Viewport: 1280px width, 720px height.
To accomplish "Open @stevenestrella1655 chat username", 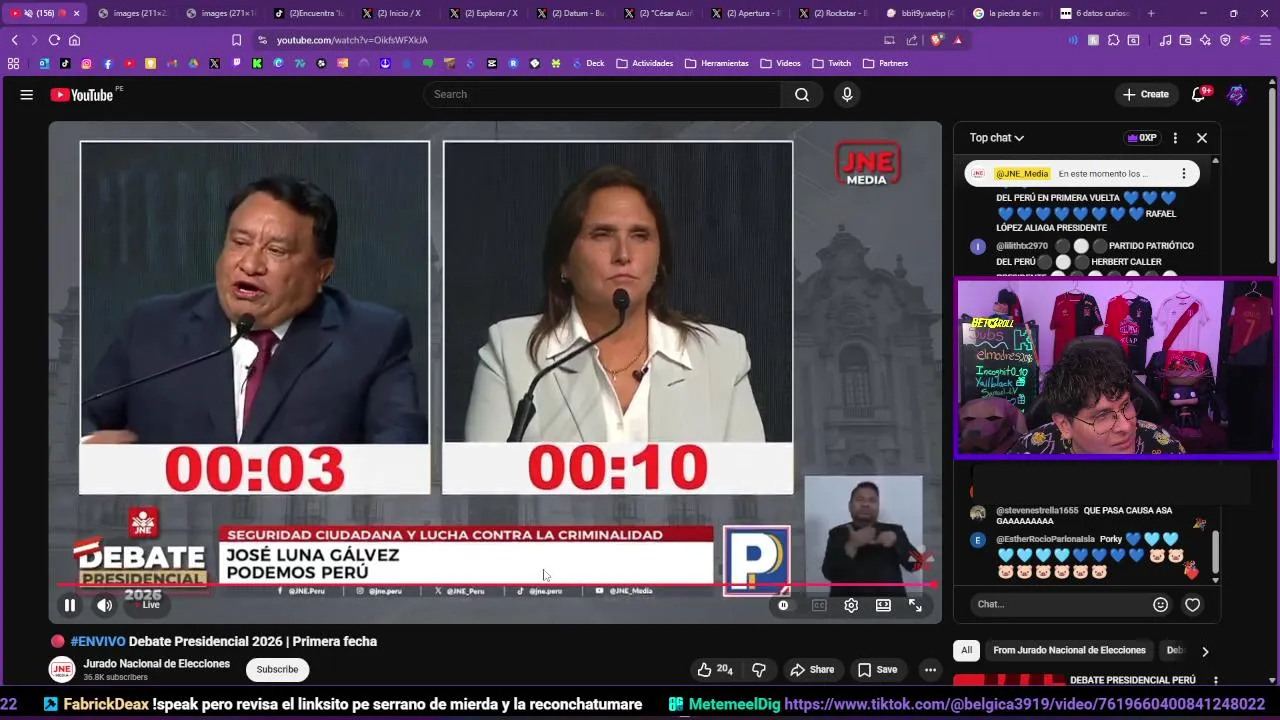I will tap(1037, 510).
